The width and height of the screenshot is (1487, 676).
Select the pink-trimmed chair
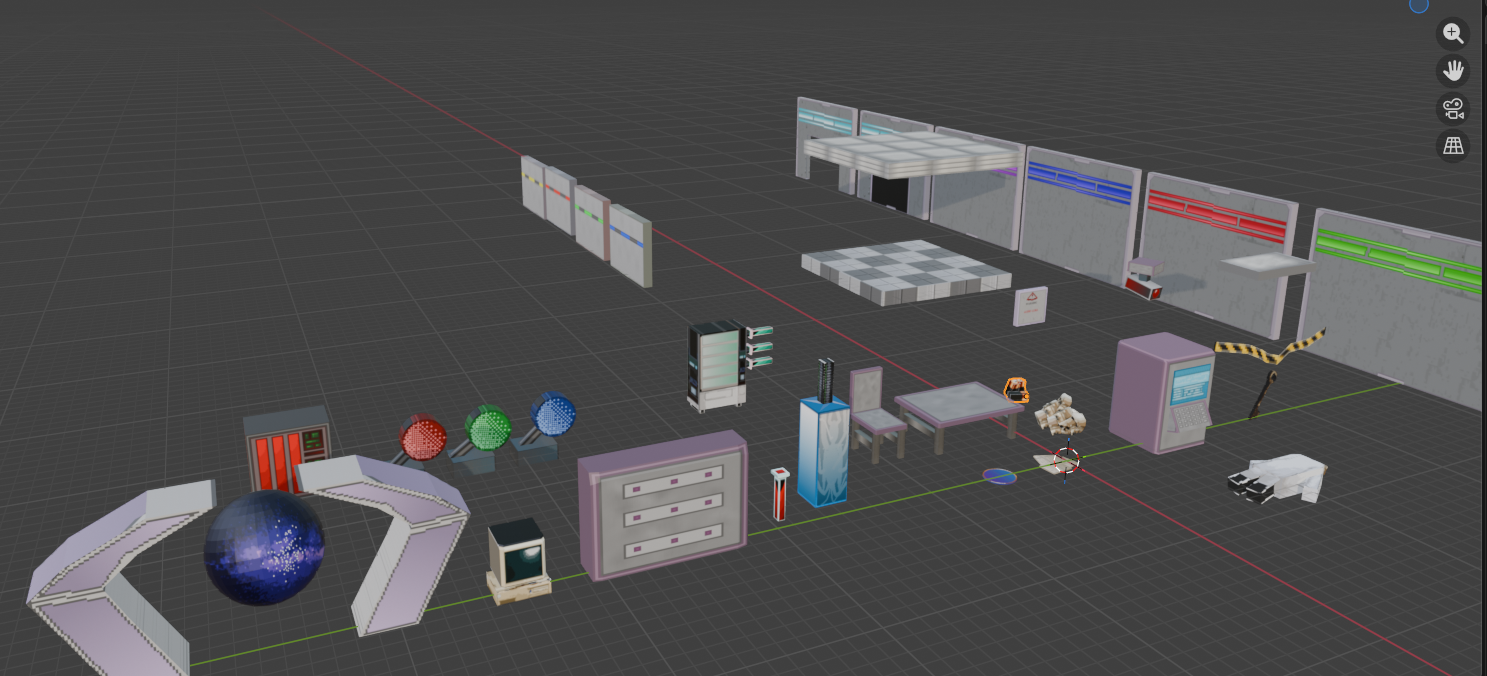(876, 414)
